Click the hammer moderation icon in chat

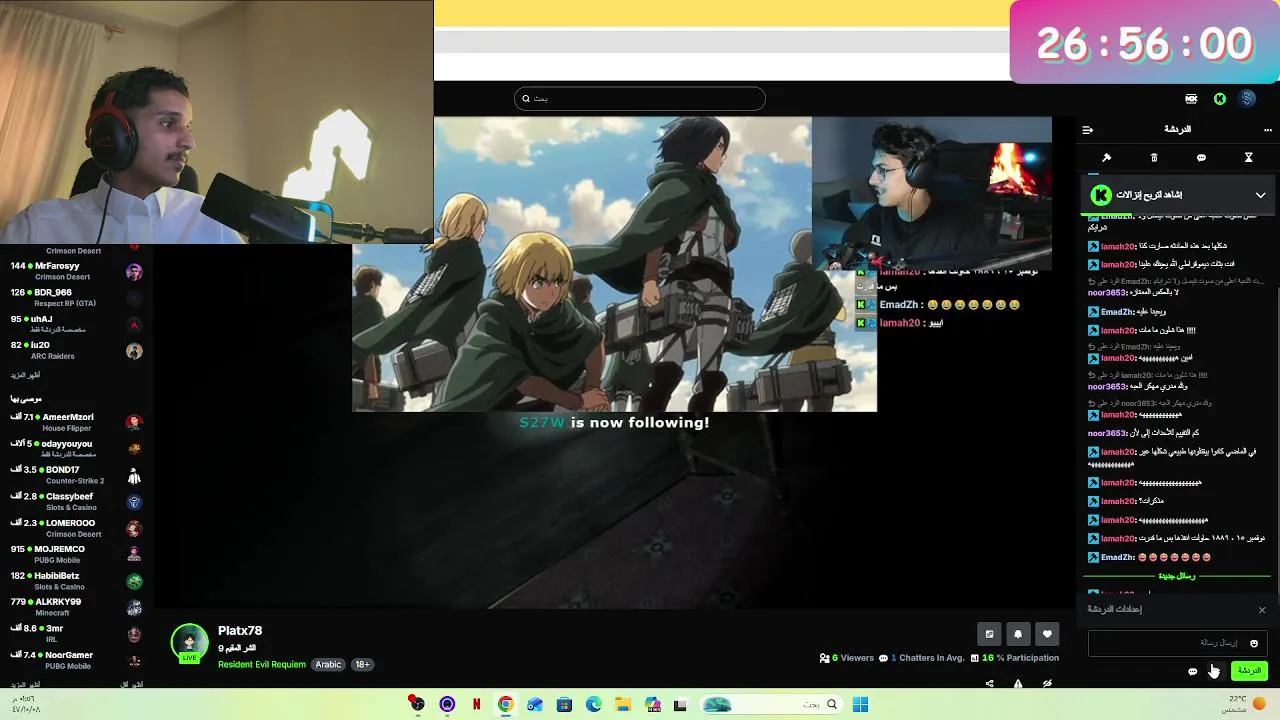(x=1106, y=158)
